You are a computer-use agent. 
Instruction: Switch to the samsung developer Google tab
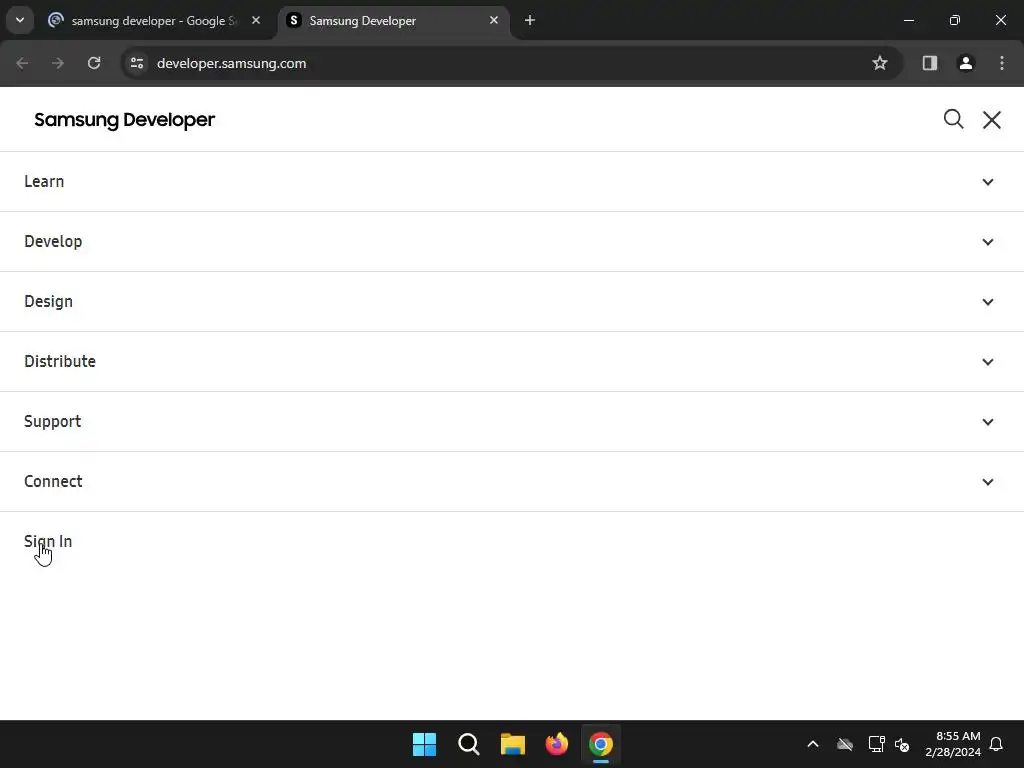coord(153,21)
